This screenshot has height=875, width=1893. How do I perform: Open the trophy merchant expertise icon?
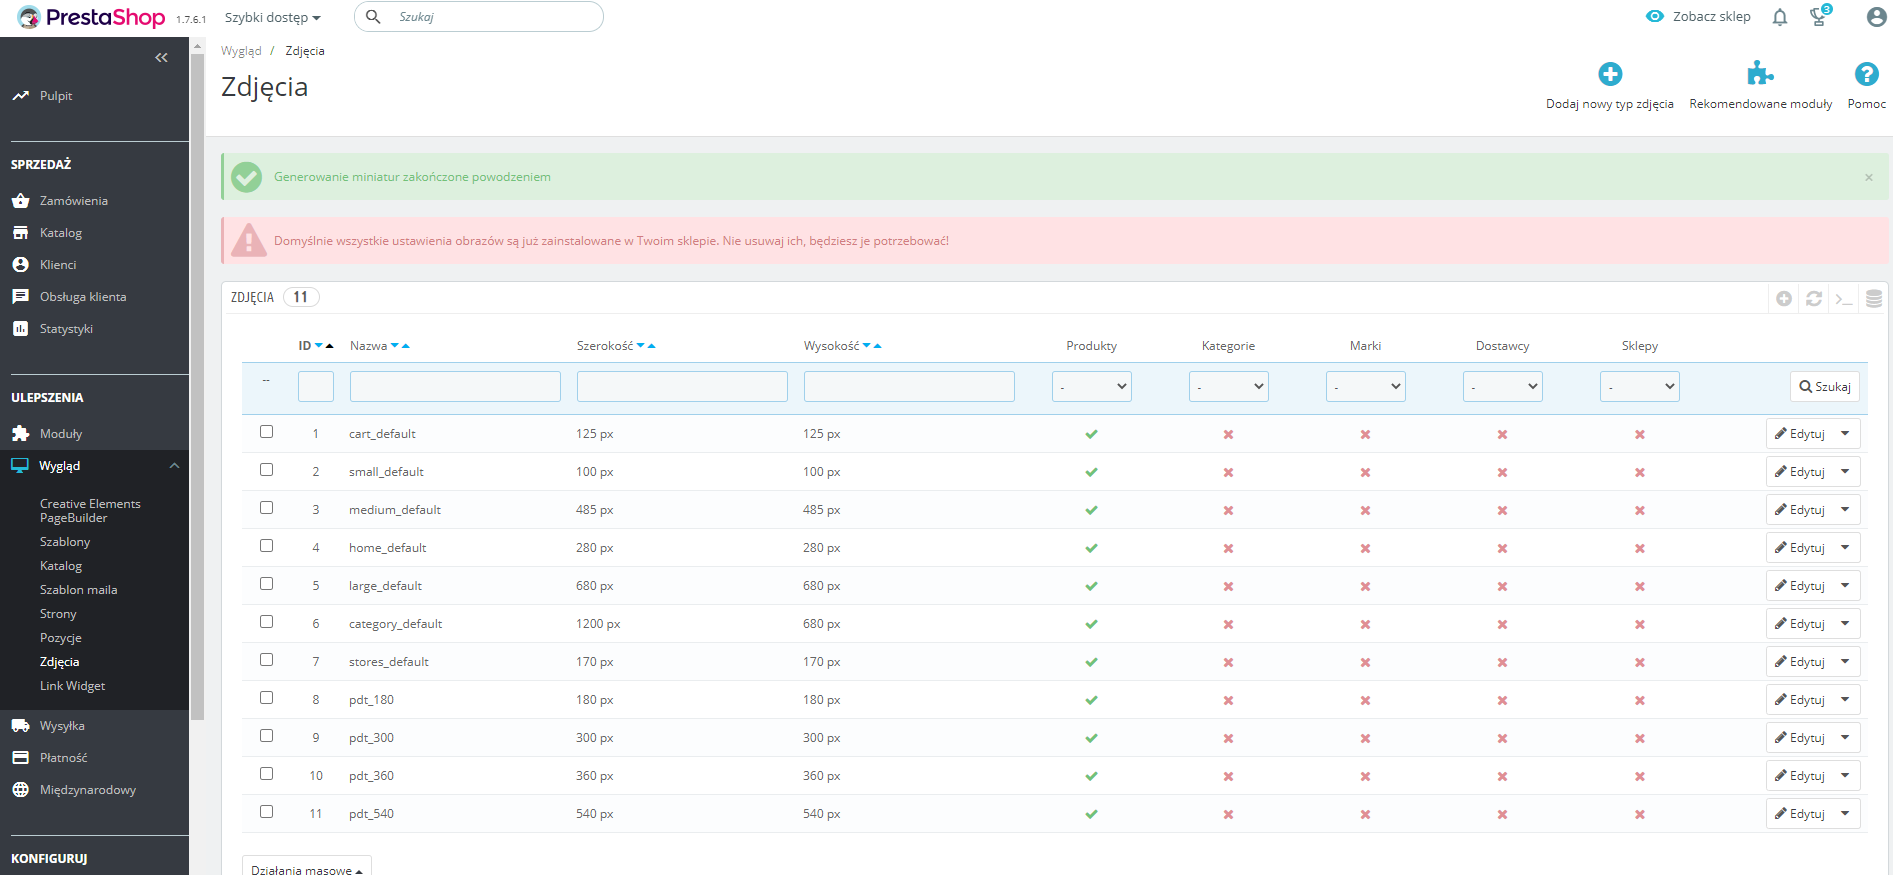(x=1819, y=16)
